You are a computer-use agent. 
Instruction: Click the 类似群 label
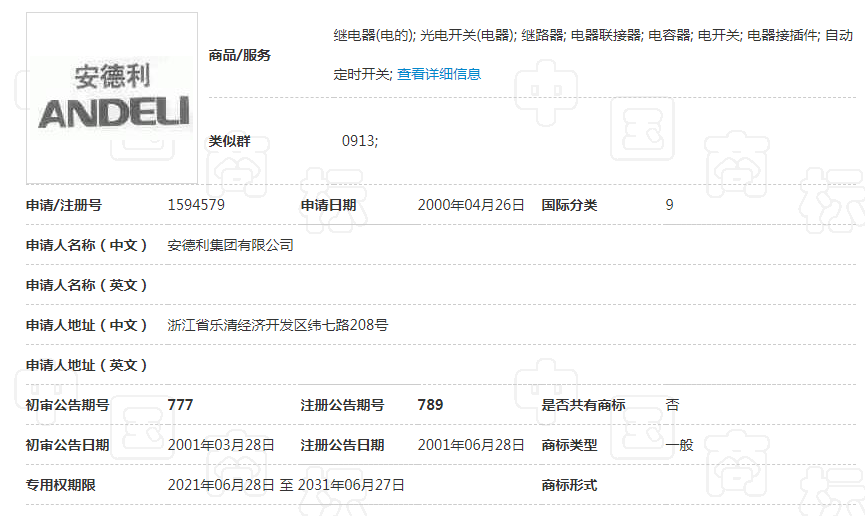(229, 141)
